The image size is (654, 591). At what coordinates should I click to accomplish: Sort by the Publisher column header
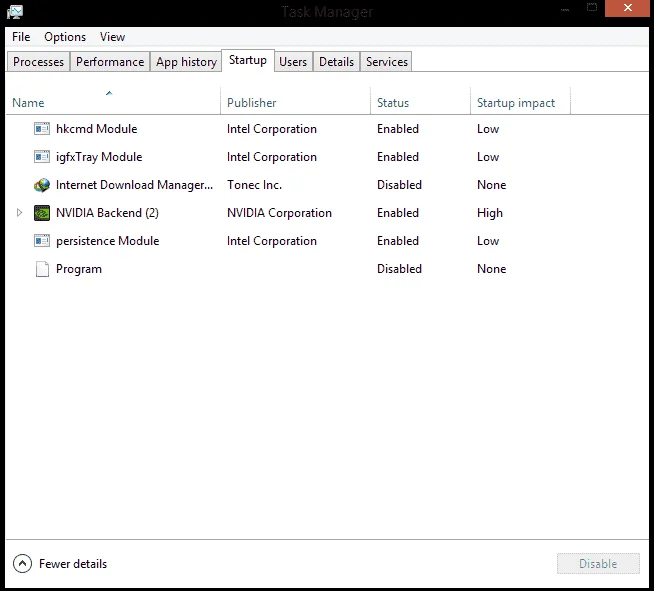click(295, 102)
